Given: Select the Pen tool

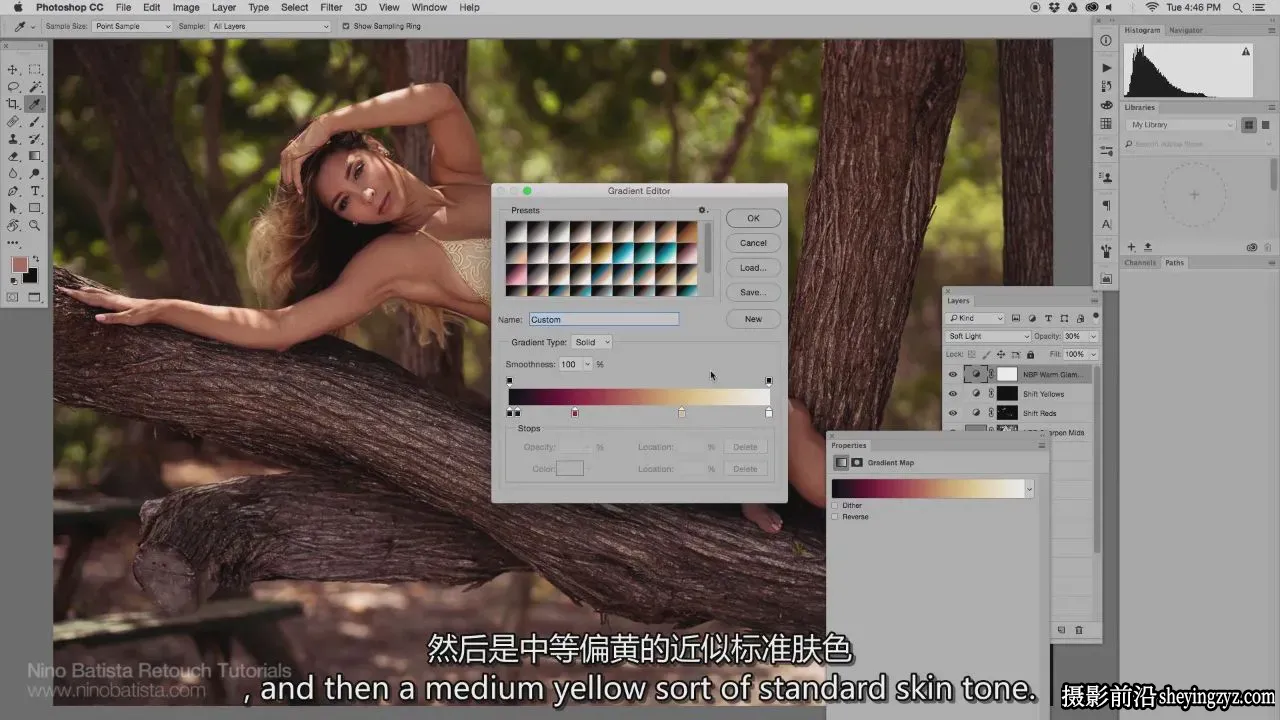Looking at the screenshot, I should click(13, 191).
